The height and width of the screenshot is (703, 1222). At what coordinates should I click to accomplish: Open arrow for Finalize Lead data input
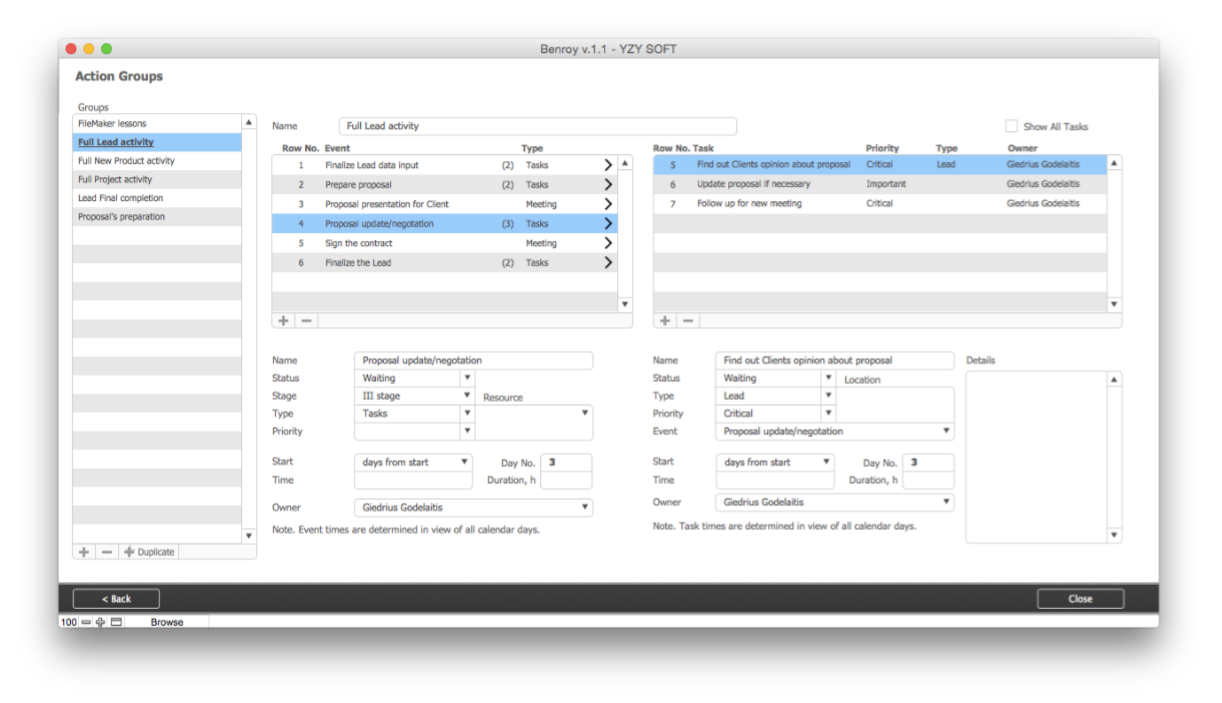(x=607, y=165)
